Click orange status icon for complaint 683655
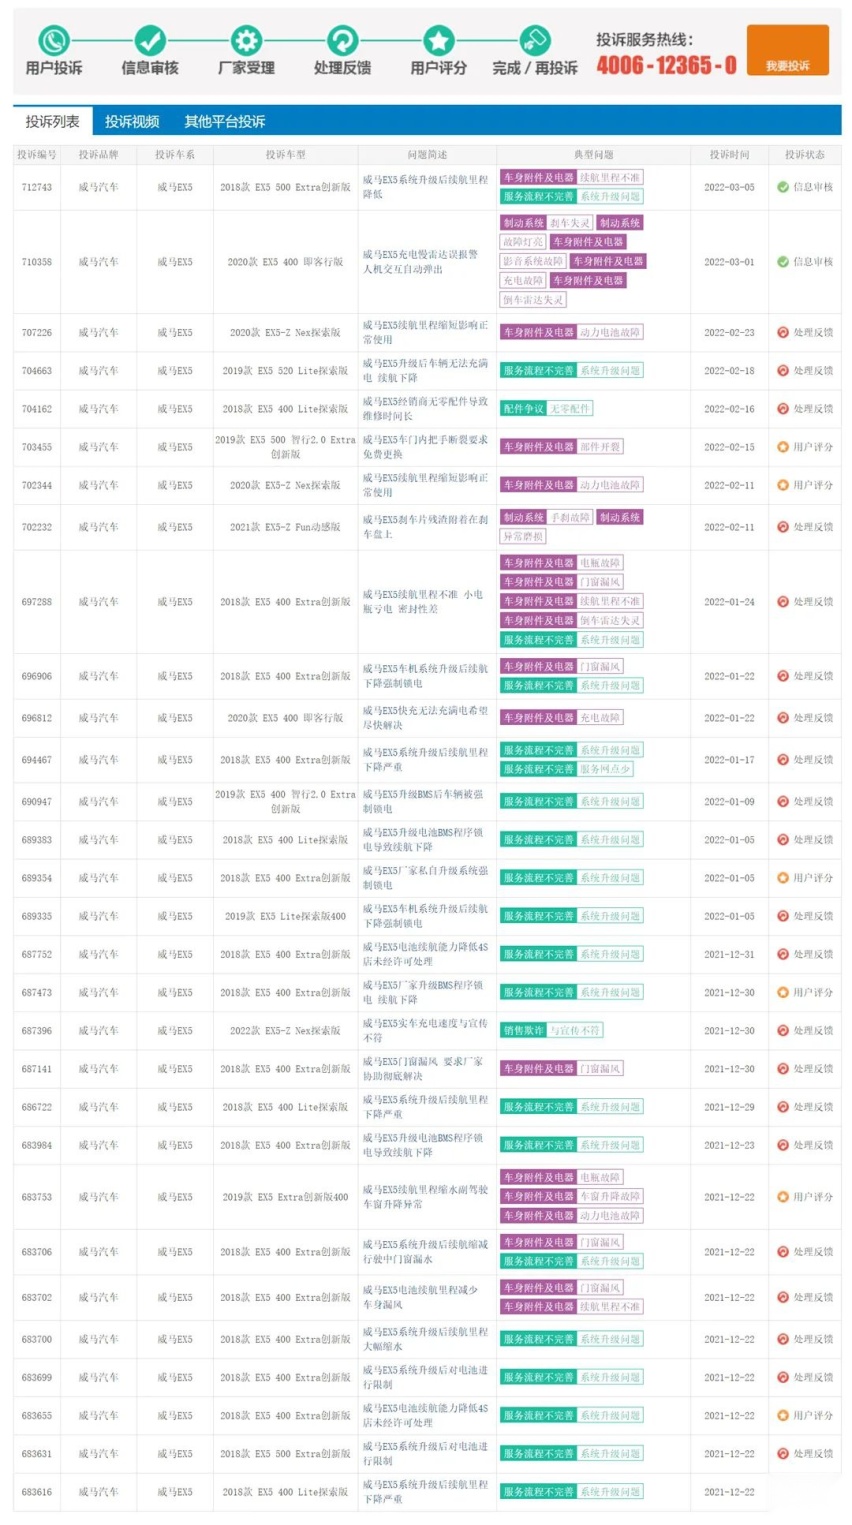 tap(783, 1416)
